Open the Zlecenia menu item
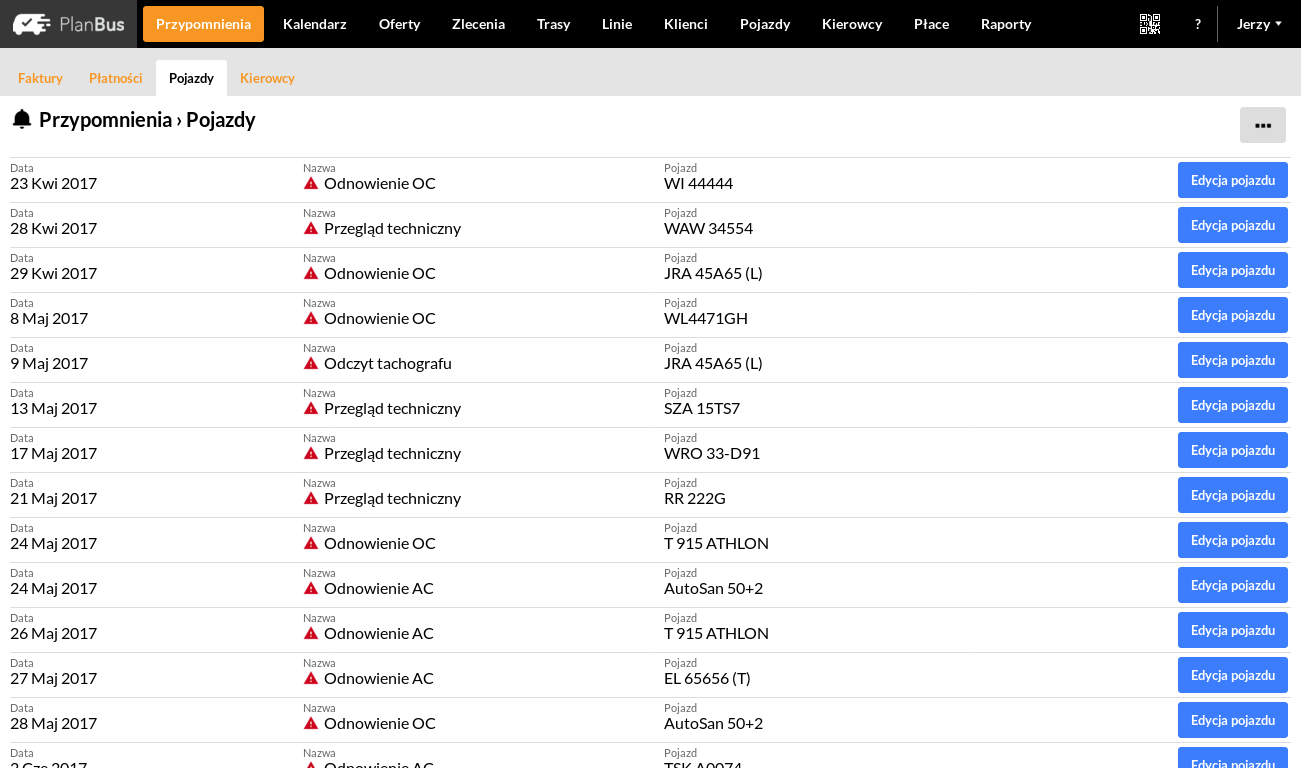 coord(478,24)
